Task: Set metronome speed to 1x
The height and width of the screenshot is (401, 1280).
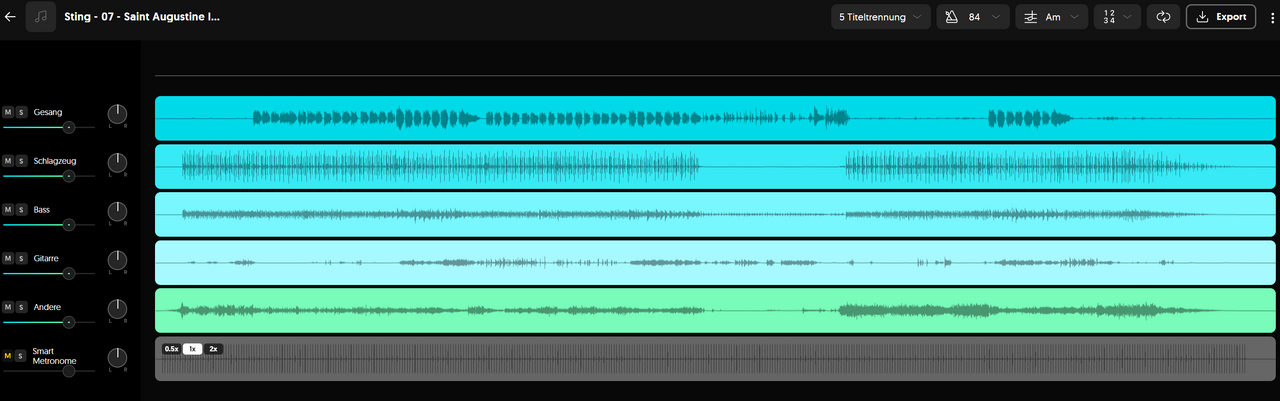Action: [192, 349]
